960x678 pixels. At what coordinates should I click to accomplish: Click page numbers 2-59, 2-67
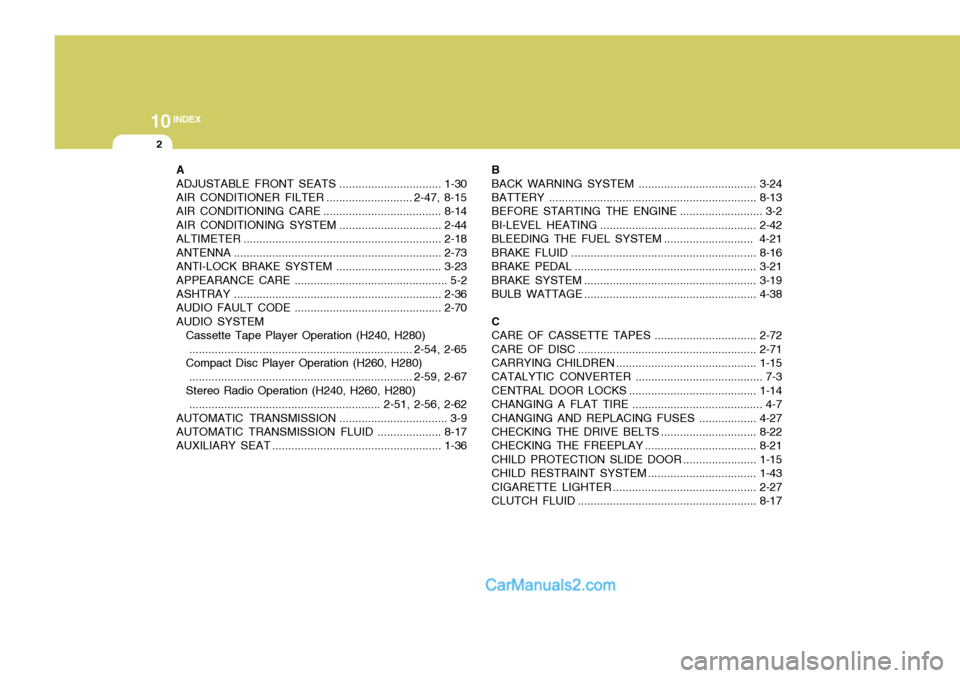pyautogui.click(x=440, y=377)
